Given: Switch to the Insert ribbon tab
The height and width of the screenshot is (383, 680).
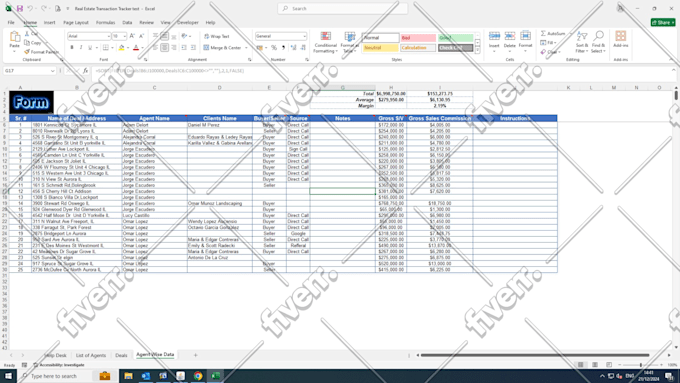Looking at the screenshot, I should pos(49,23).
